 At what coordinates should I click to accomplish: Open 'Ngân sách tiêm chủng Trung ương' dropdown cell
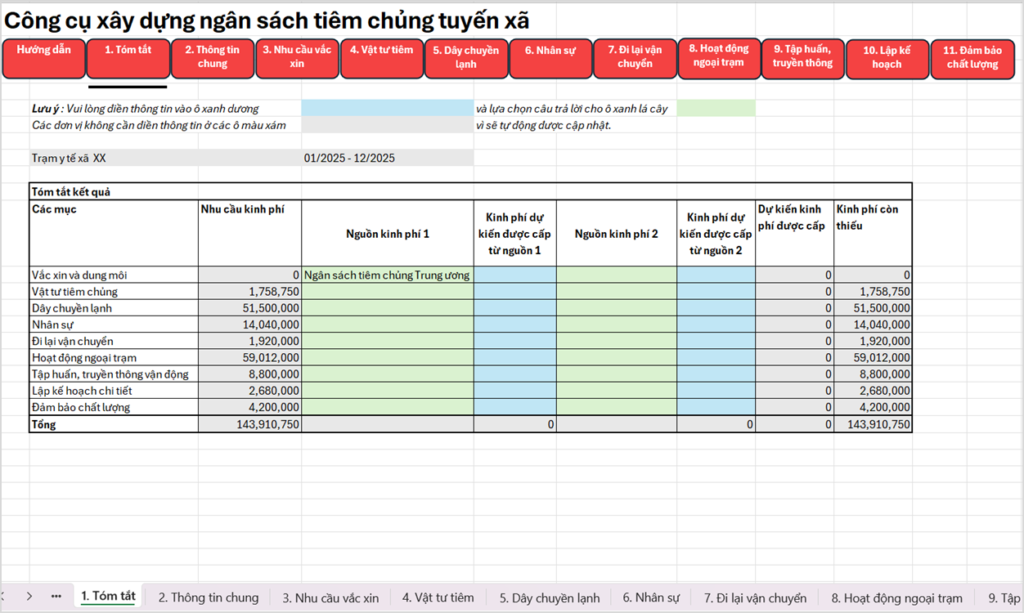(x=387, y=274)
